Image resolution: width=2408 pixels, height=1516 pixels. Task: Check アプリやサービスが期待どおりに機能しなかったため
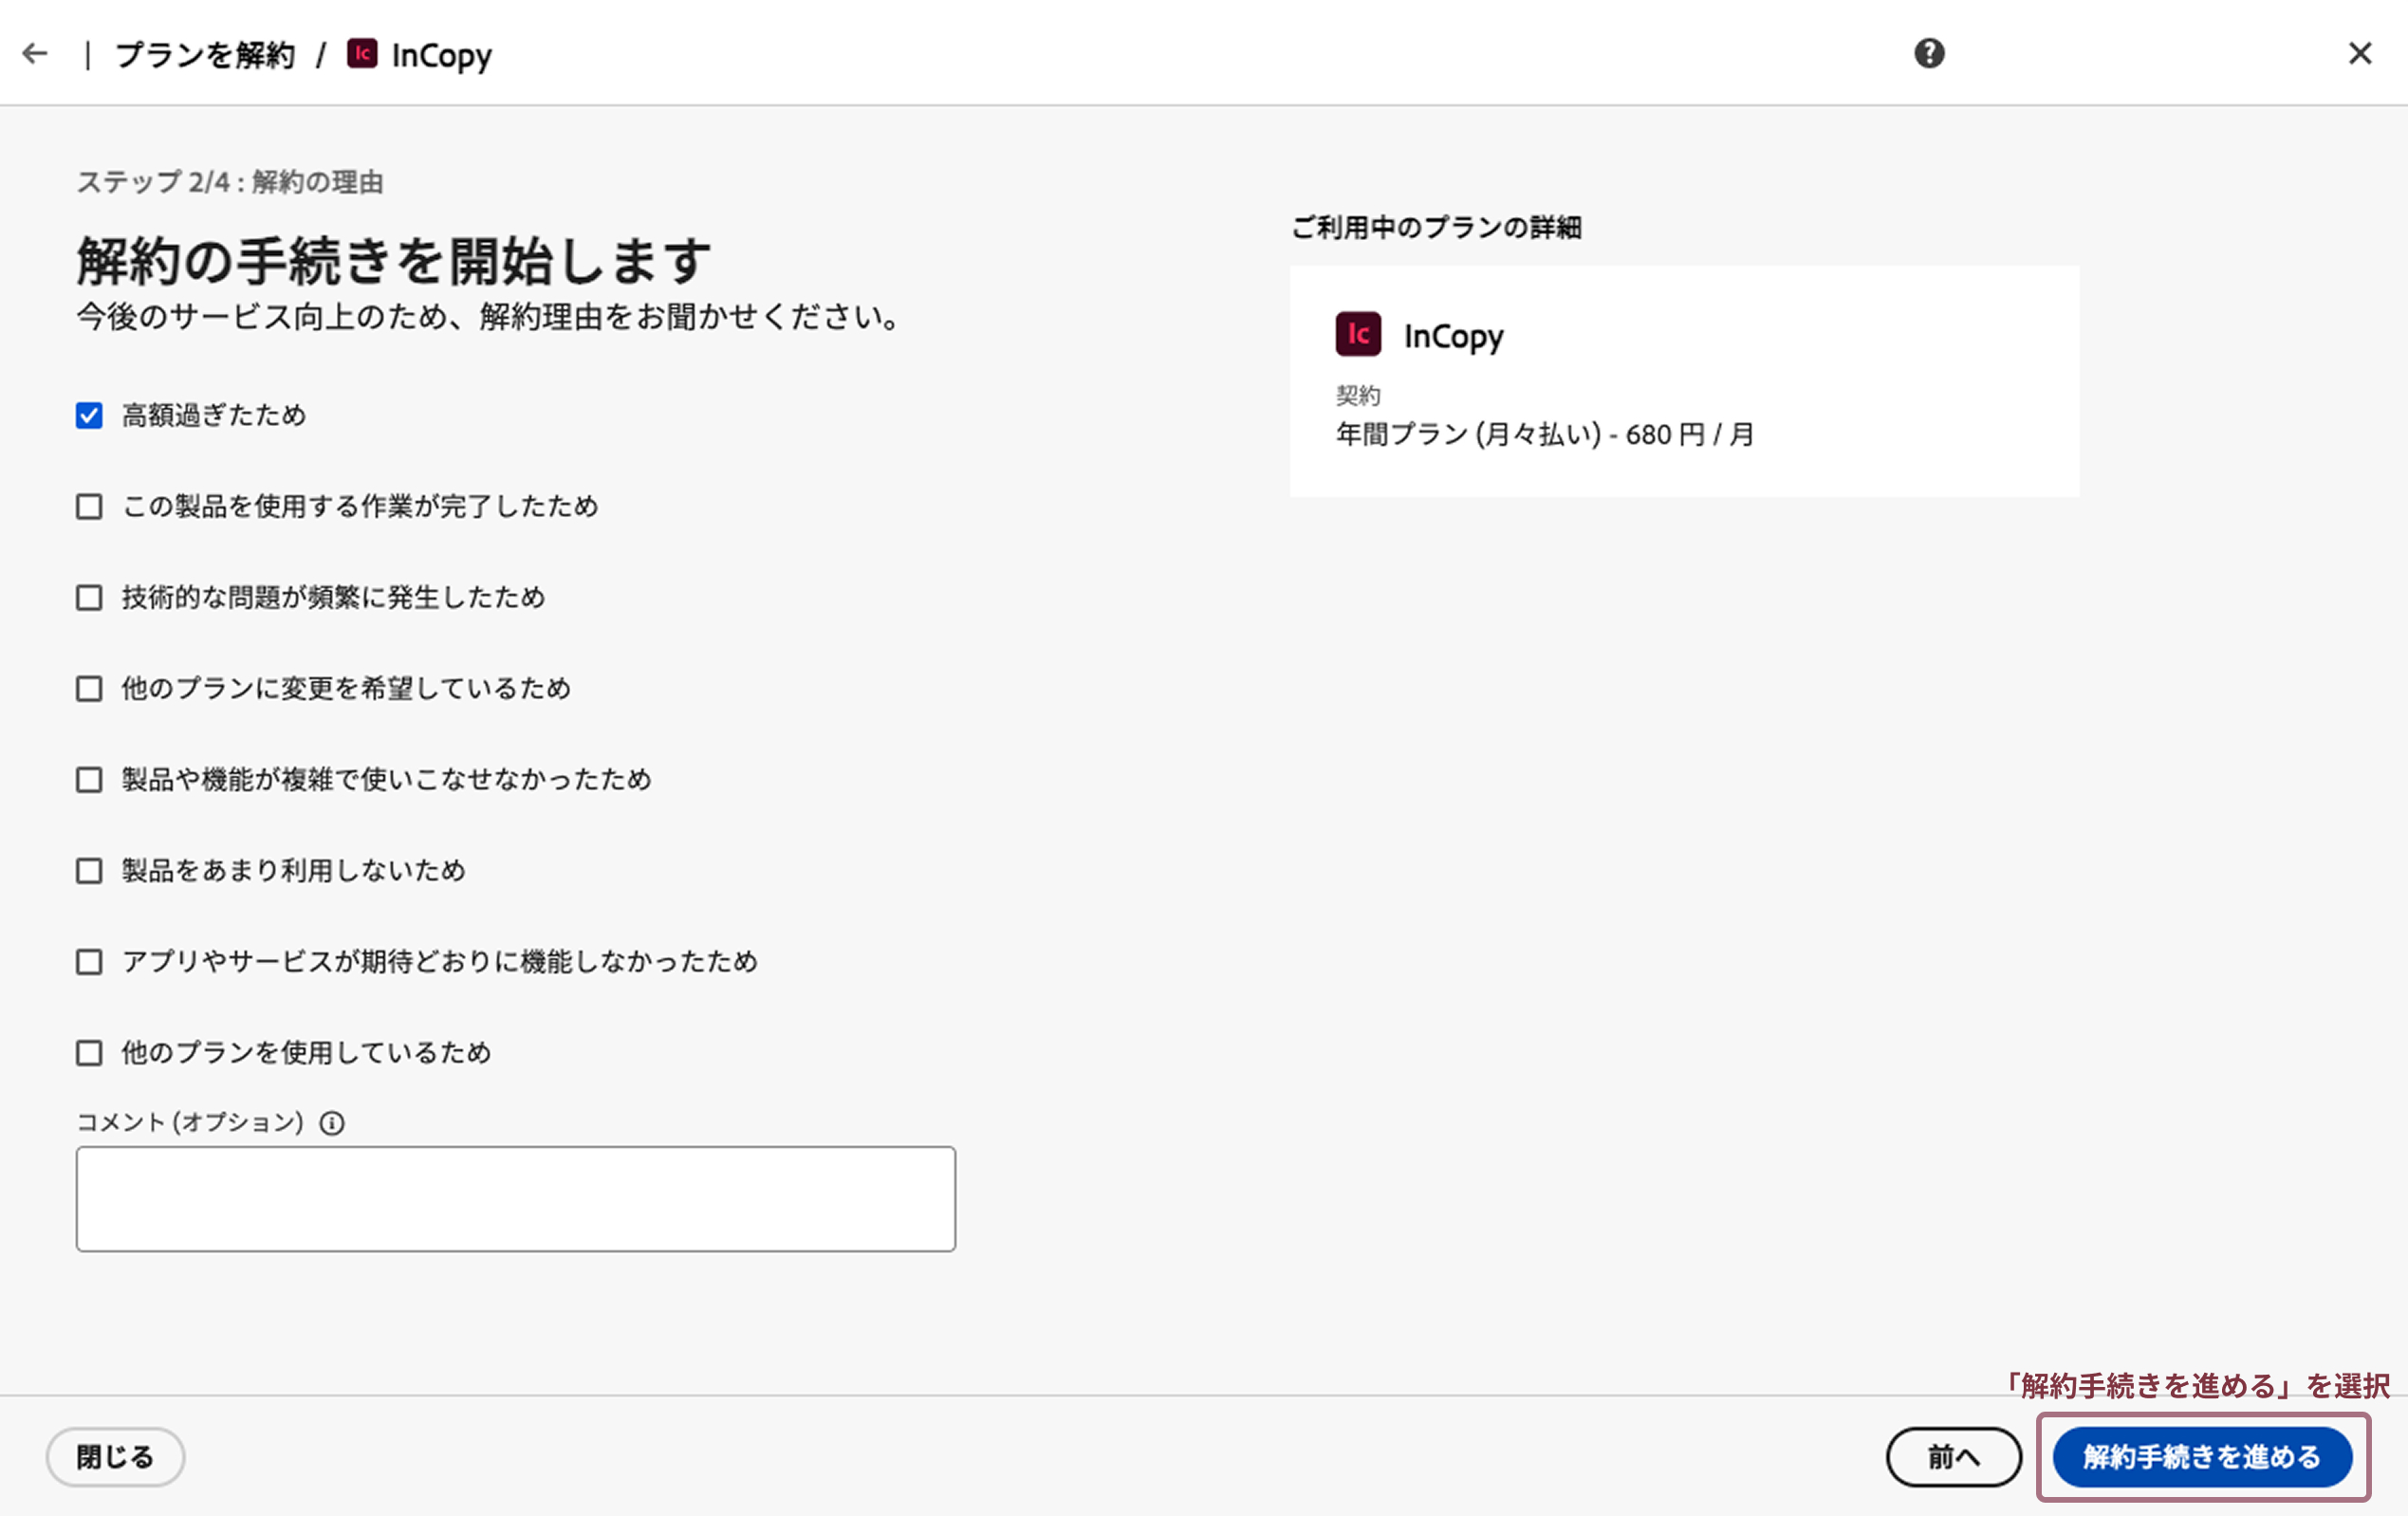(89, 961)
